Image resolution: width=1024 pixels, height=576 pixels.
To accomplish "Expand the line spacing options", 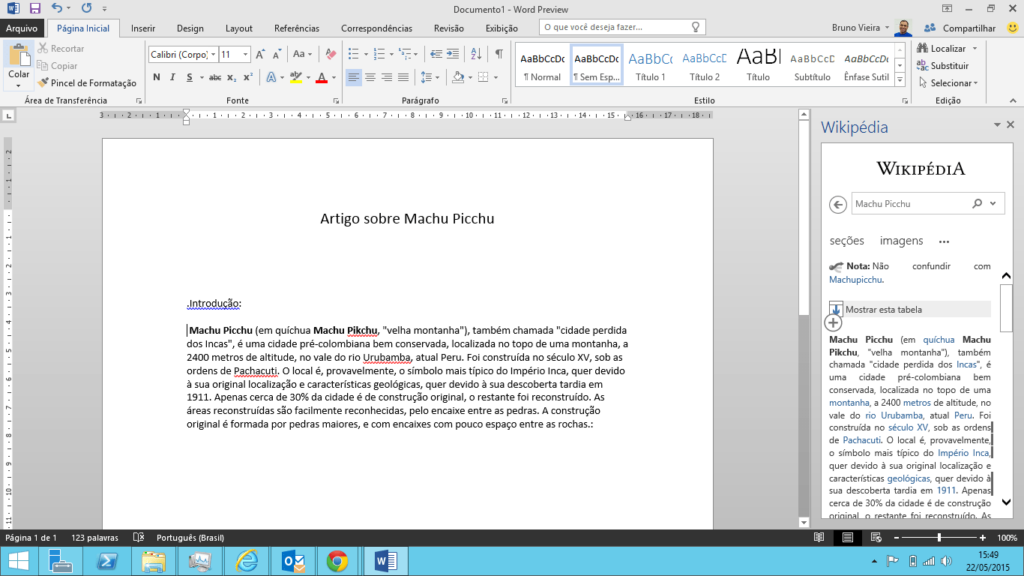I will pyautogui.click(x=429, y=78).
